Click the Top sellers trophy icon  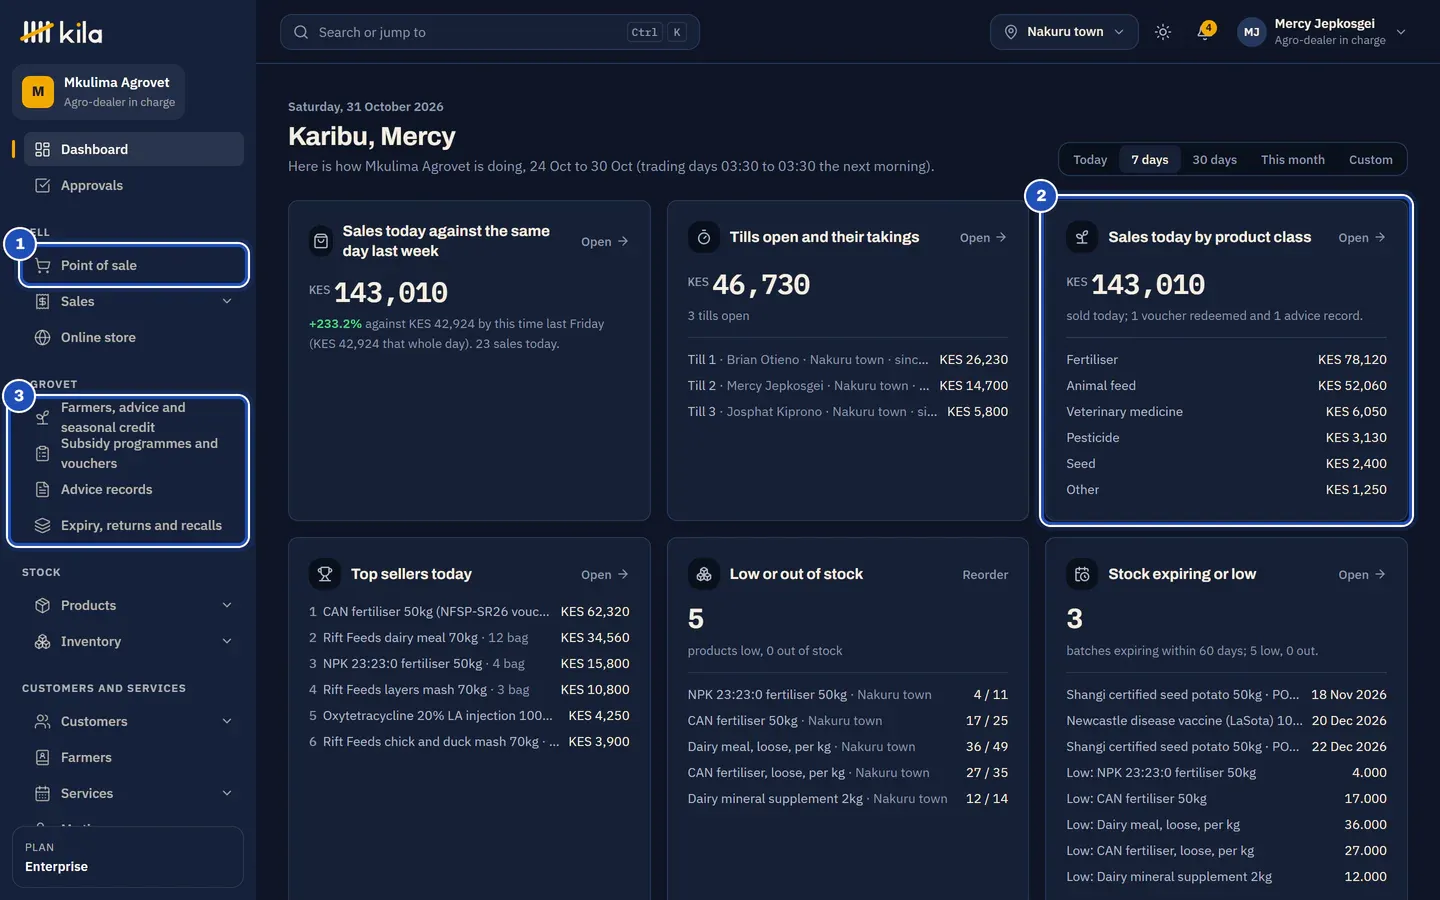pyautogui.click(x=325, y=574)
